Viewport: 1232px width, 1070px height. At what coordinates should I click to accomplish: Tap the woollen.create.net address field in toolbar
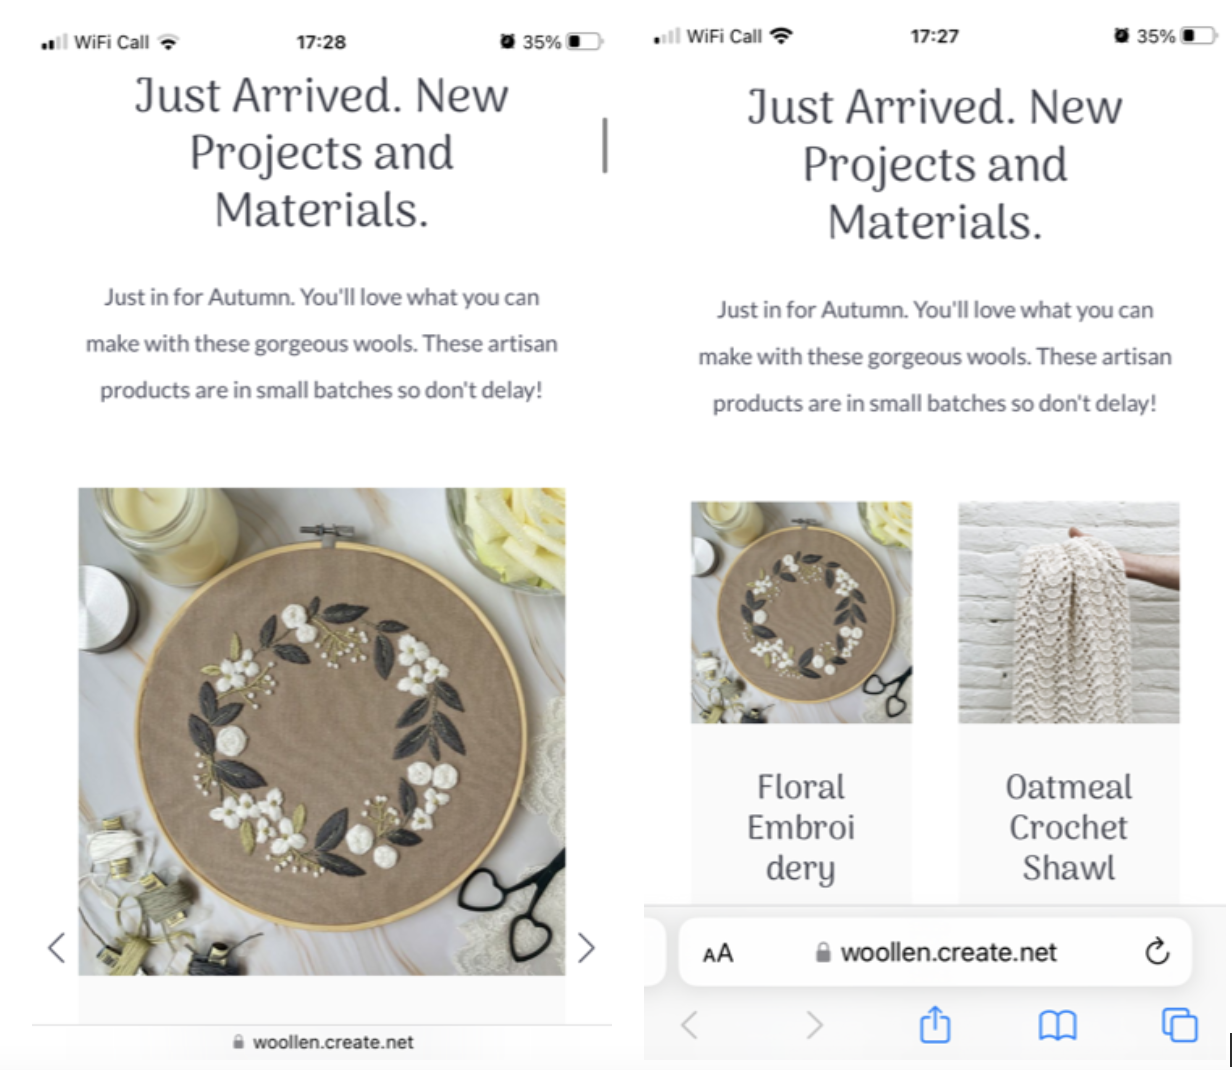point(935,952)
